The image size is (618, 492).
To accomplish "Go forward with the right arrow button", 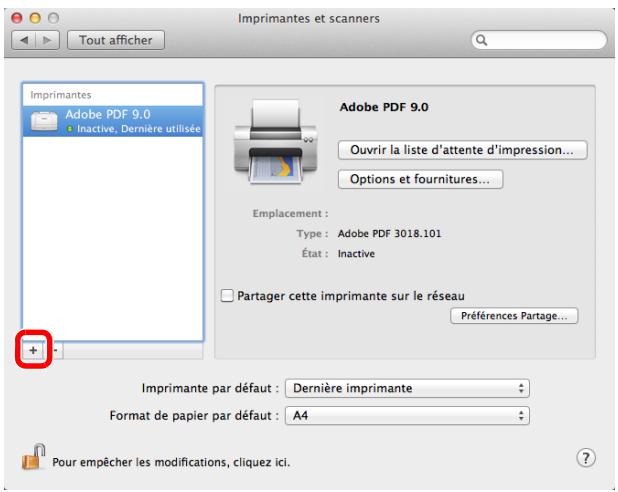I will [47, 40].
